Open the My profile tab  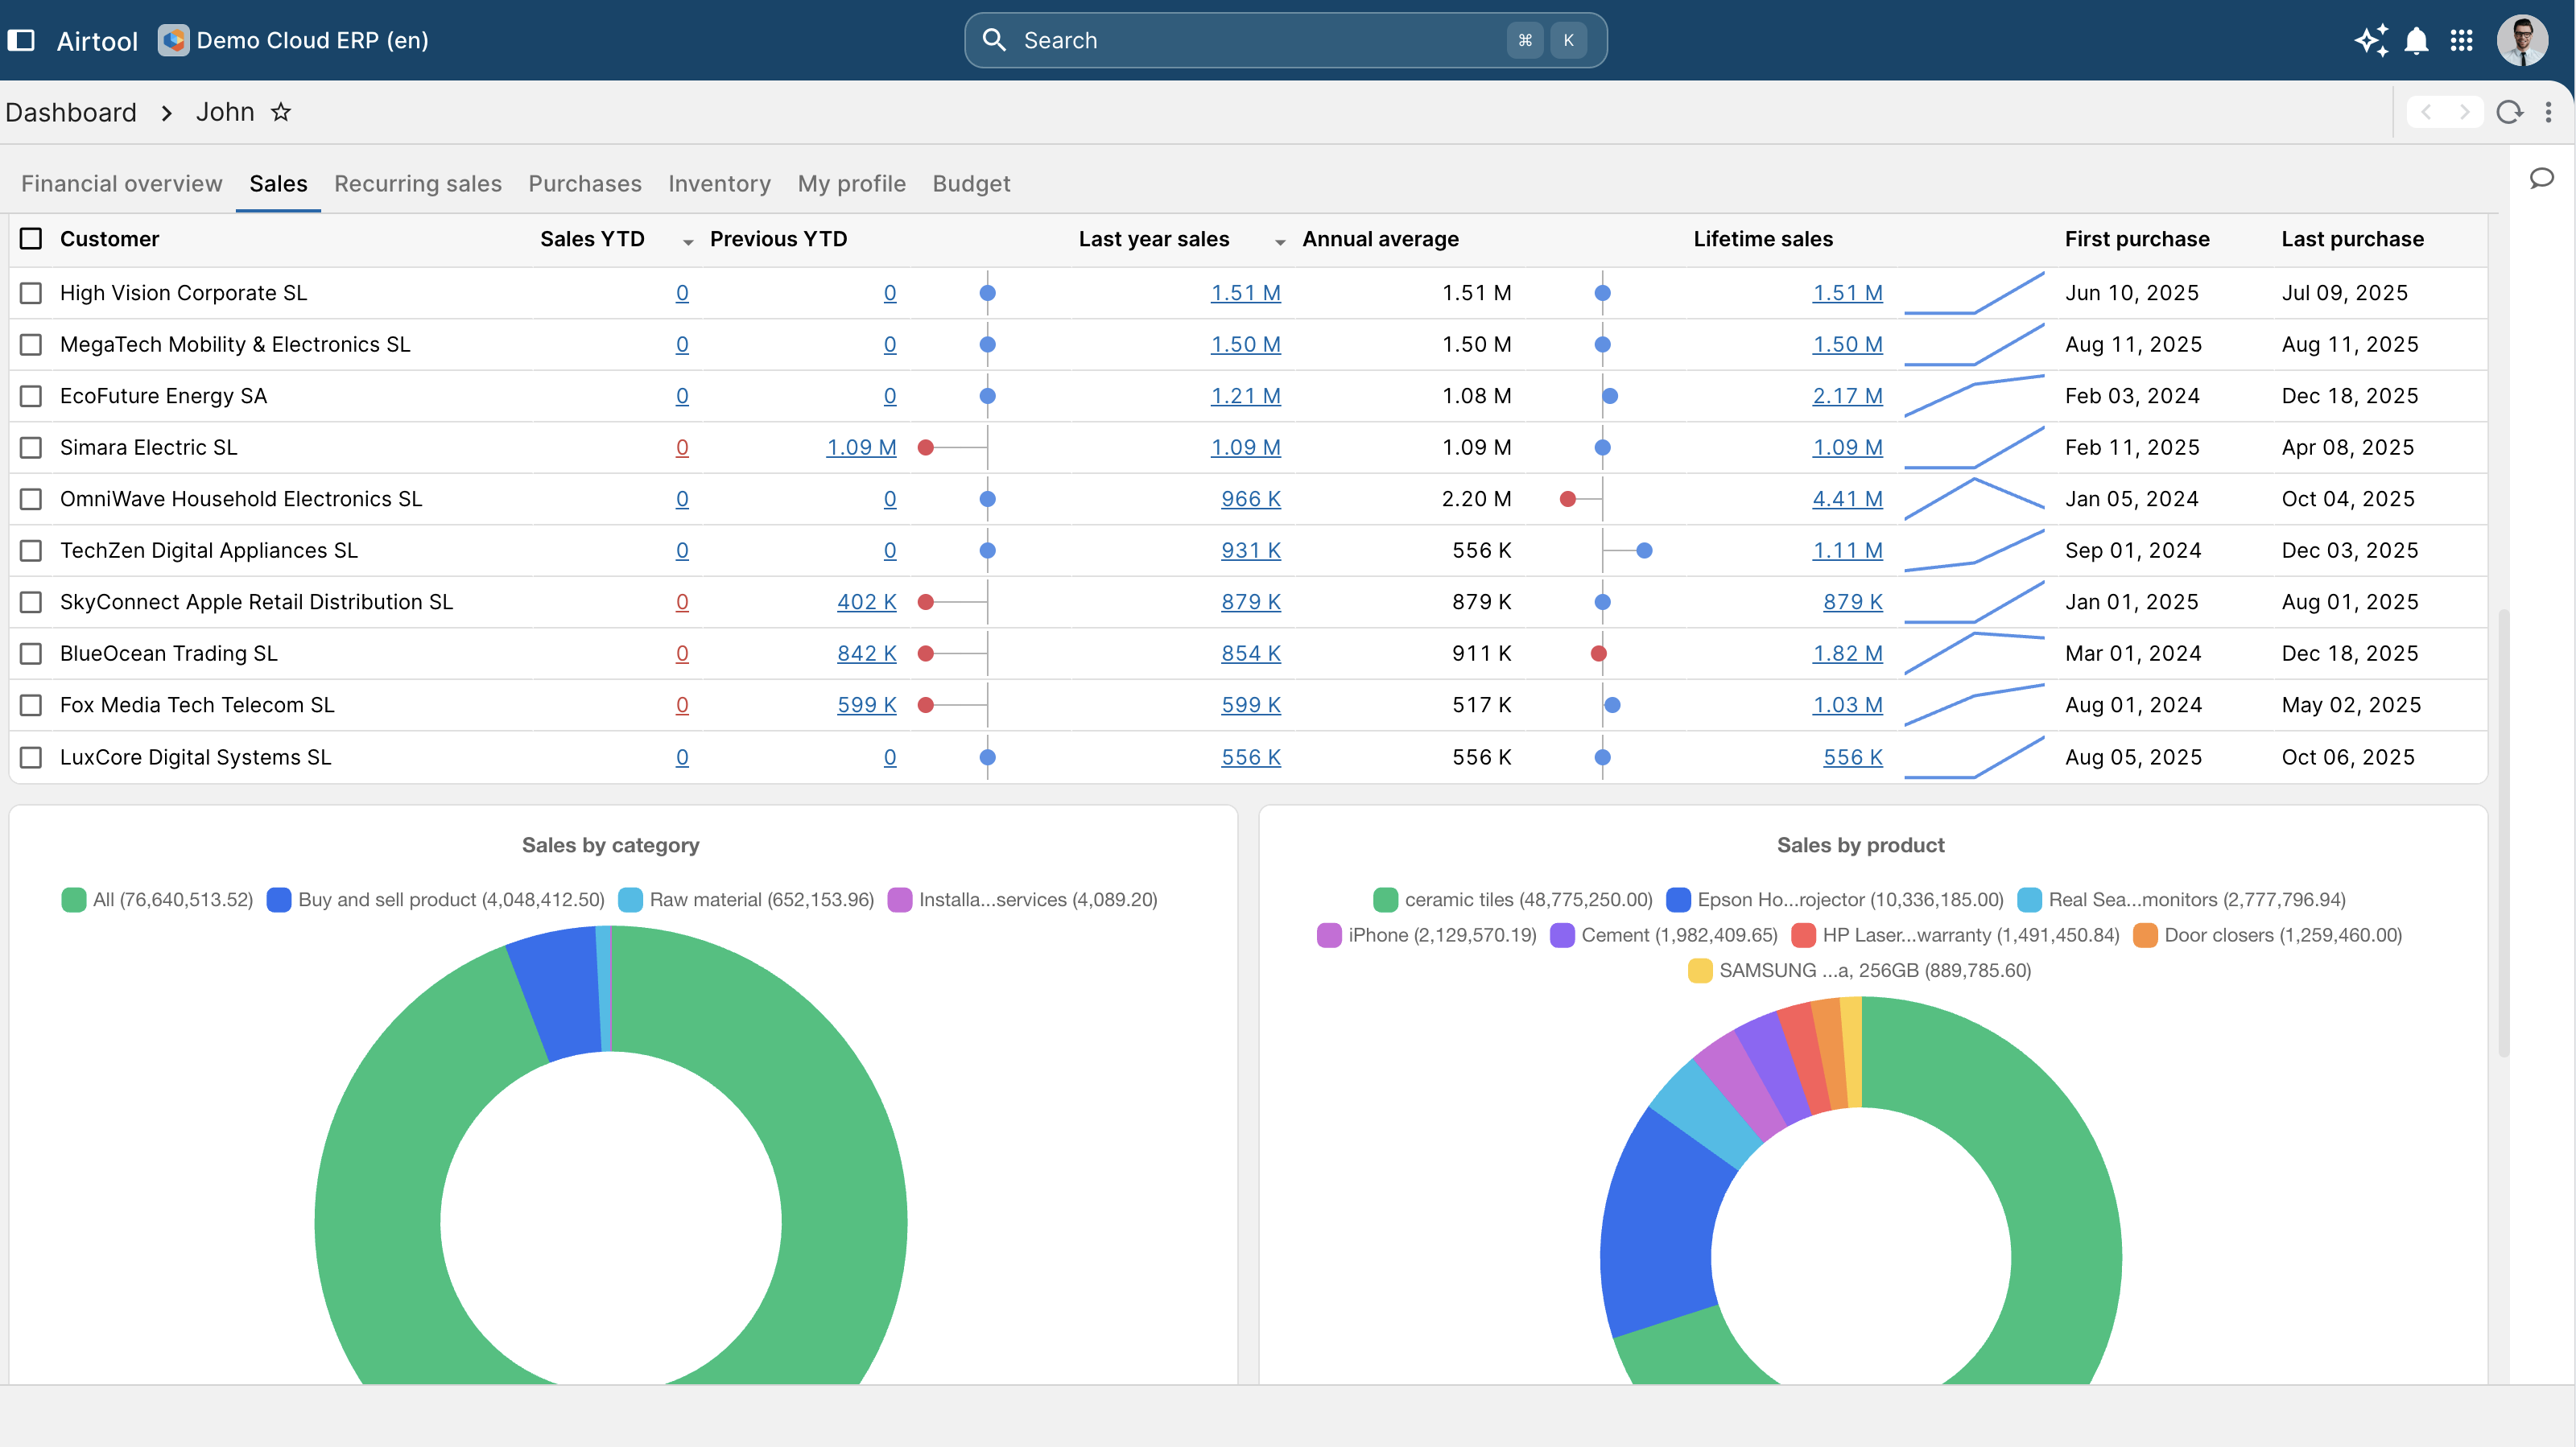point(852,184)
